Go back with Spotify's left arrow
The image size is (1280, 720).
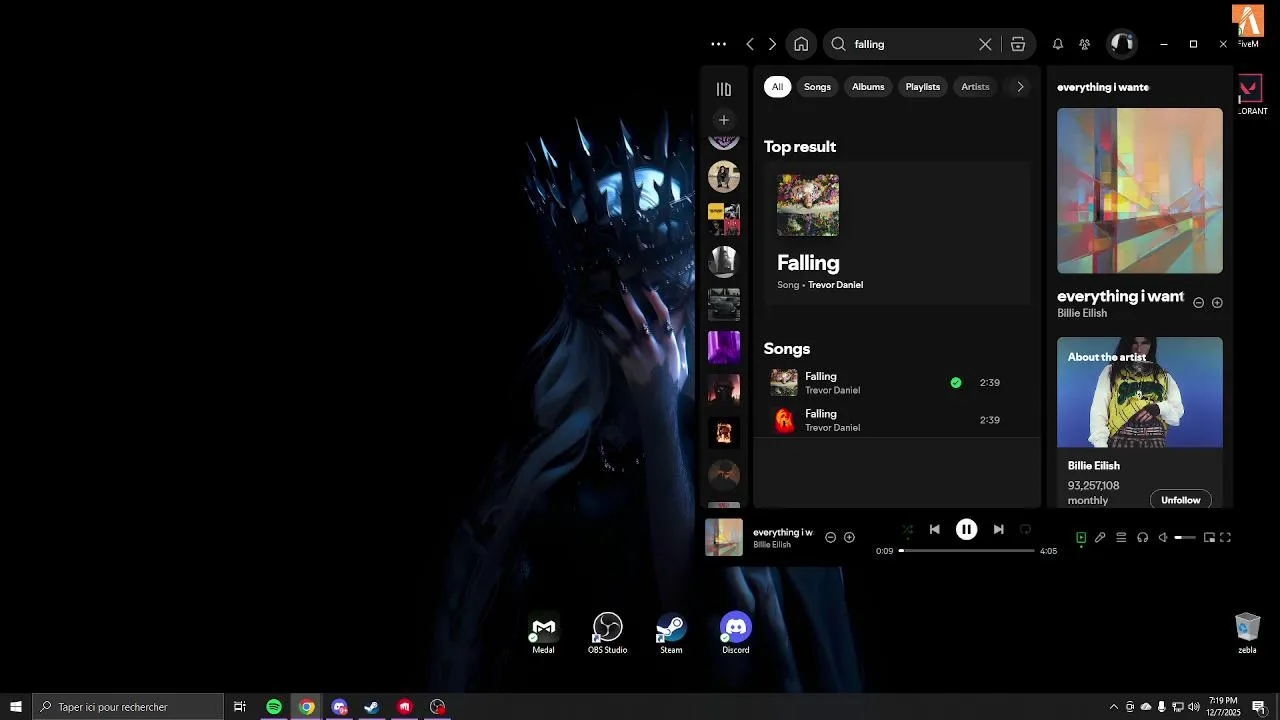[x=750, y=44]
